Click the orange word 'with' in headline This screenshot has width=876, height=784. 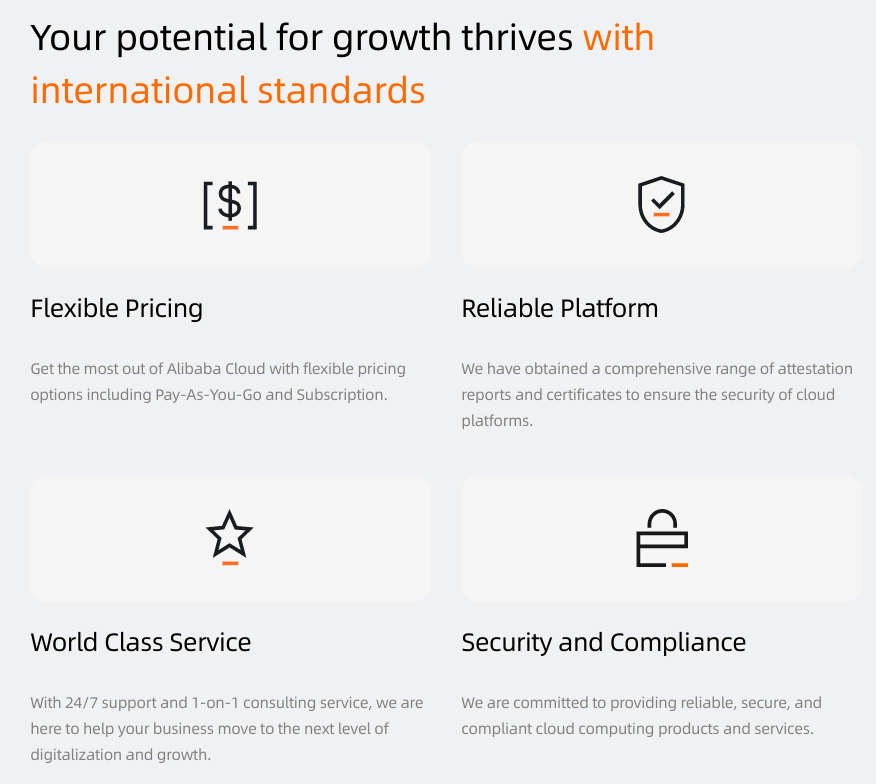618,38
